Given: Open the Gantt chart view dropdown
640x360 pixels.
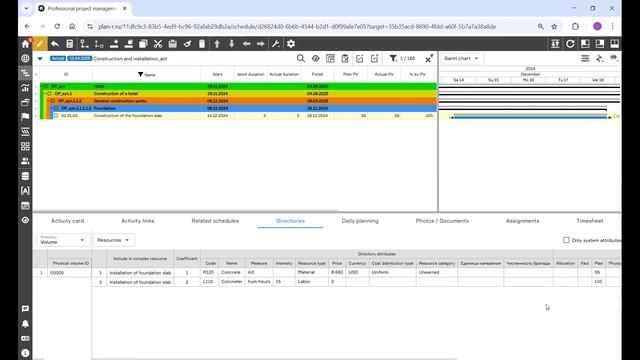Looking at the screenshot, I should pyautogui.click(x=461, y=58).
